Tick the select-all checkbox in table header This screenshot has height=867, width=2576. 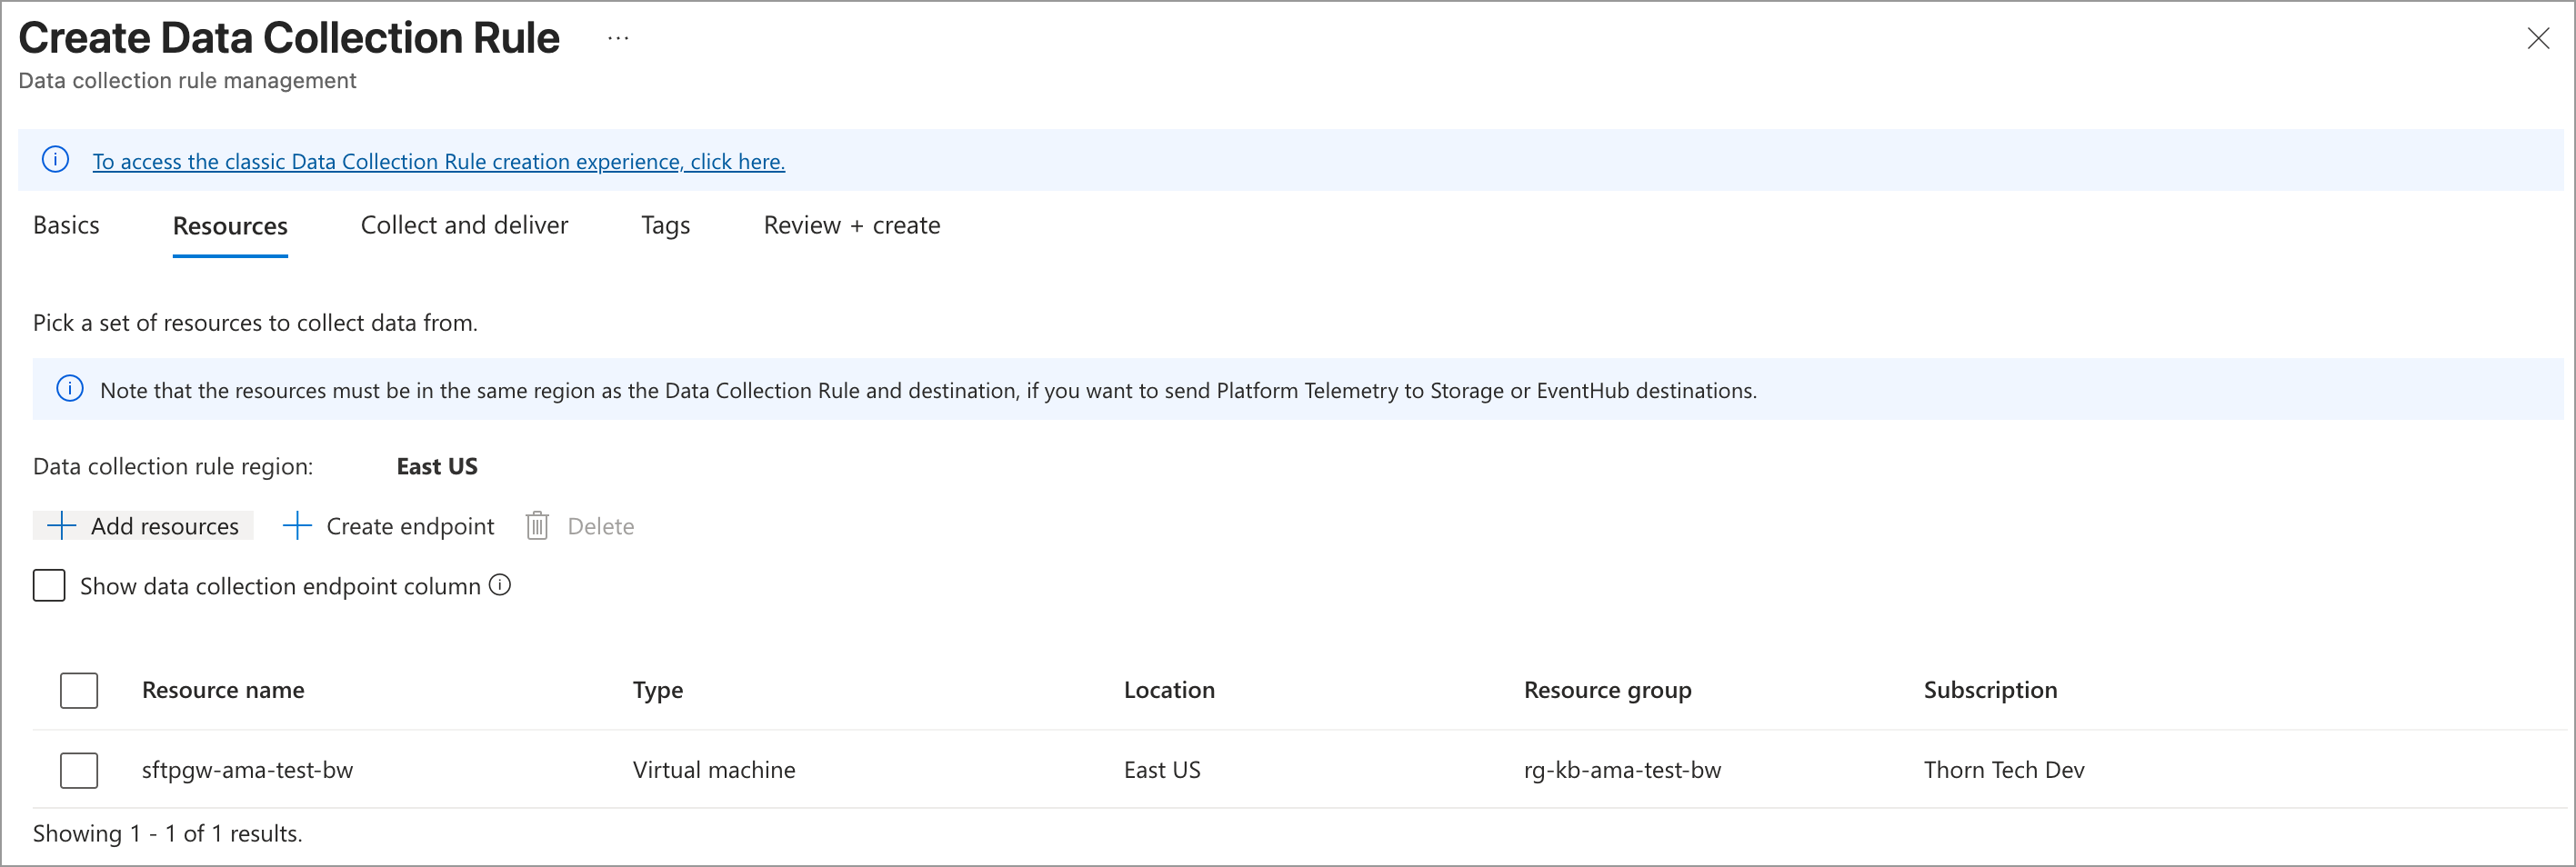click(79, 690)
